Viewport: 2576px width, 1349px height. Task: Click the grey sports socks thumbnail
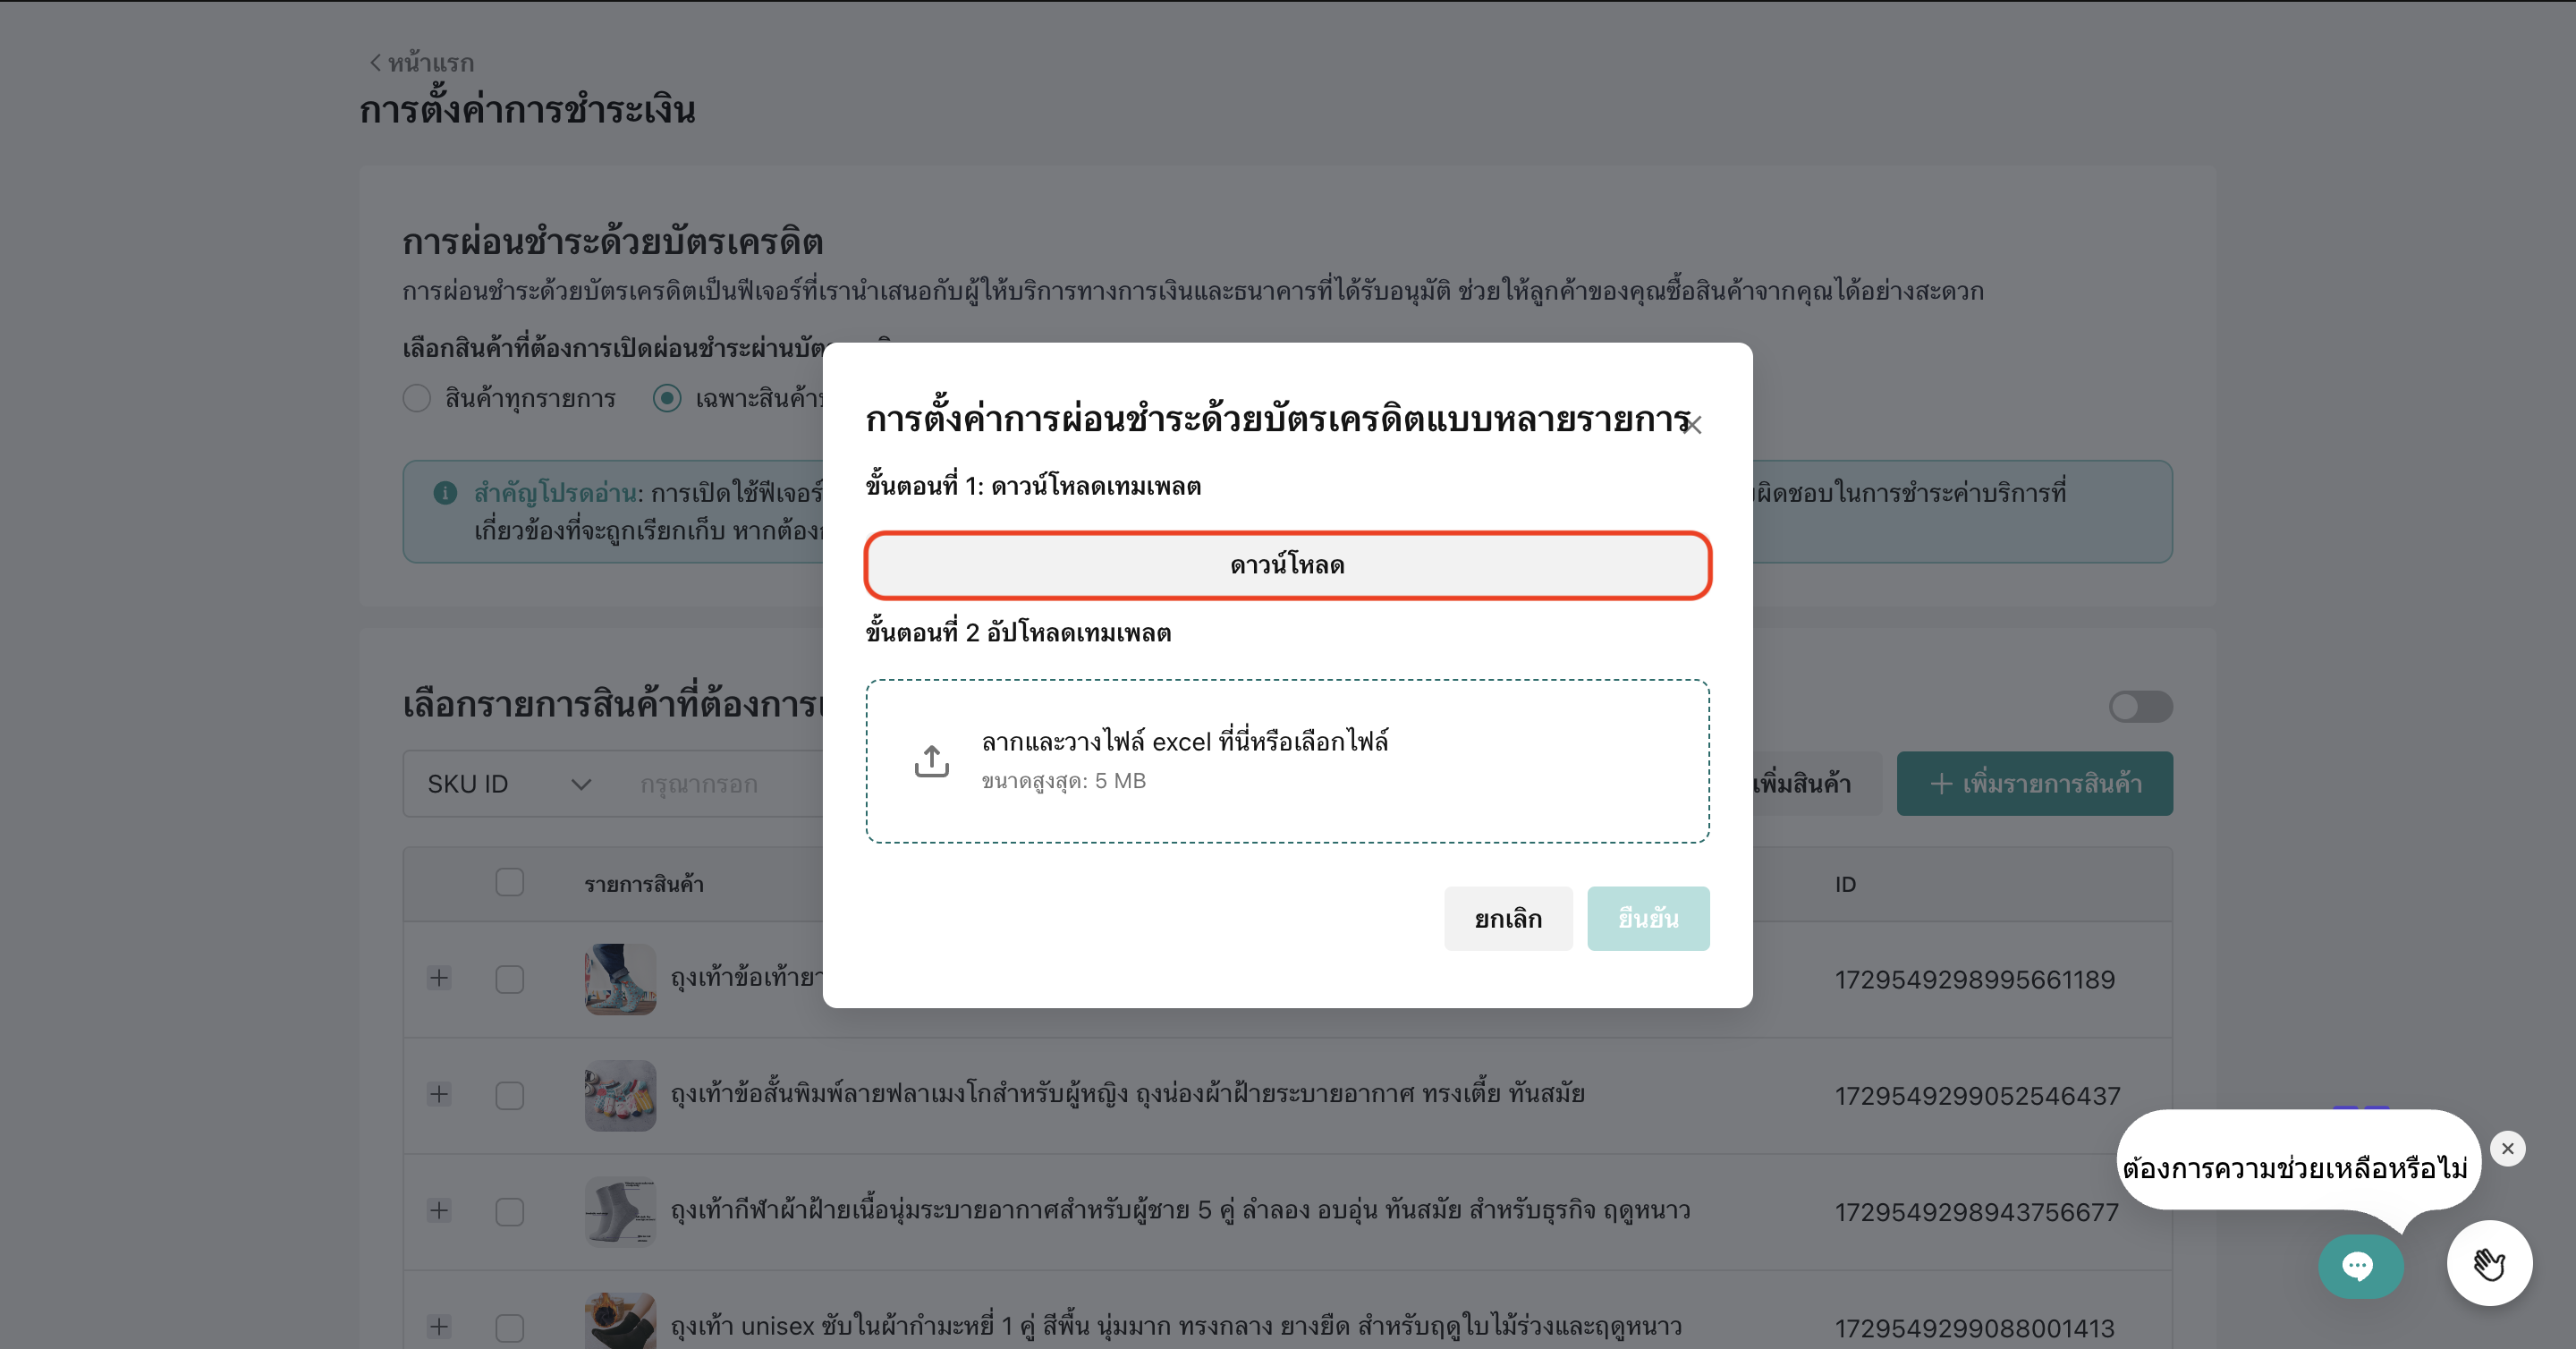coord(620,1211)
